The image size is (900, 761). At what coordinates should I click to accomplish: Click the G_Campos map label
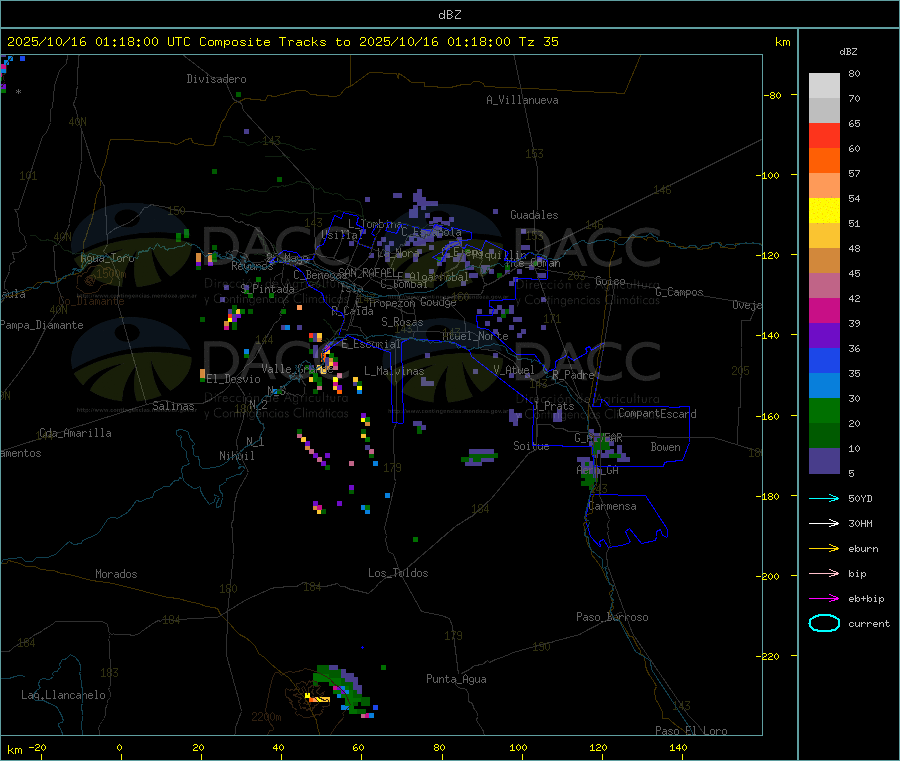(x=680, y=292)
